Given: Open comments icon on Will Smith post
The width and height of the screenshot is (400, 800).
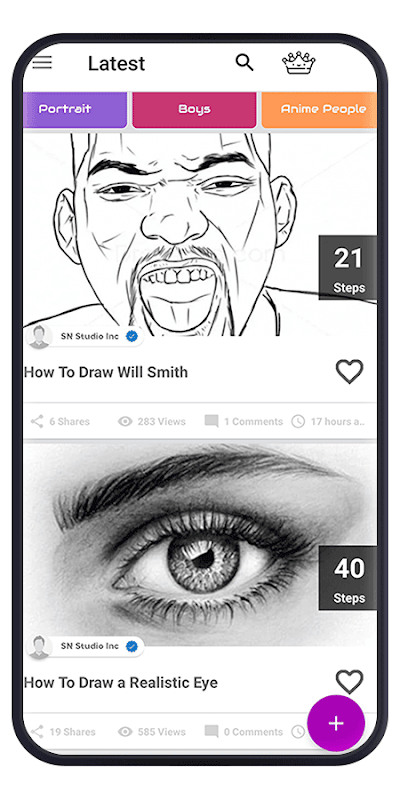Looking at the screenshot, I should tap(211, 421).
